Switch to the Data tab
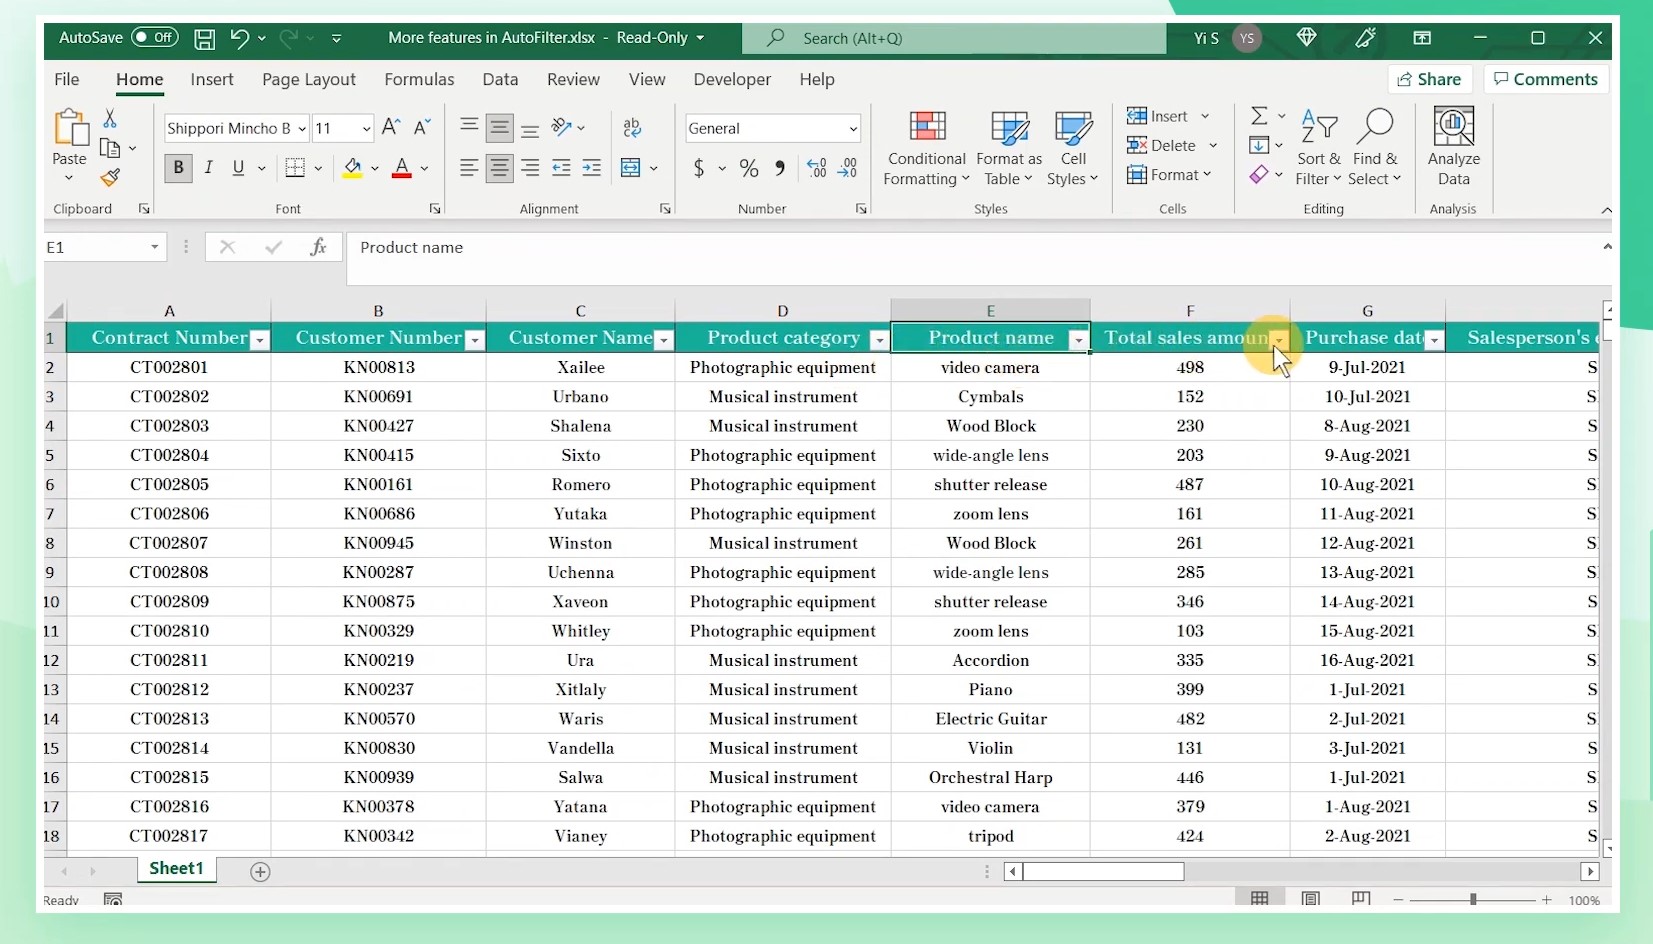The image size is (1653, 944). (500, 79)
